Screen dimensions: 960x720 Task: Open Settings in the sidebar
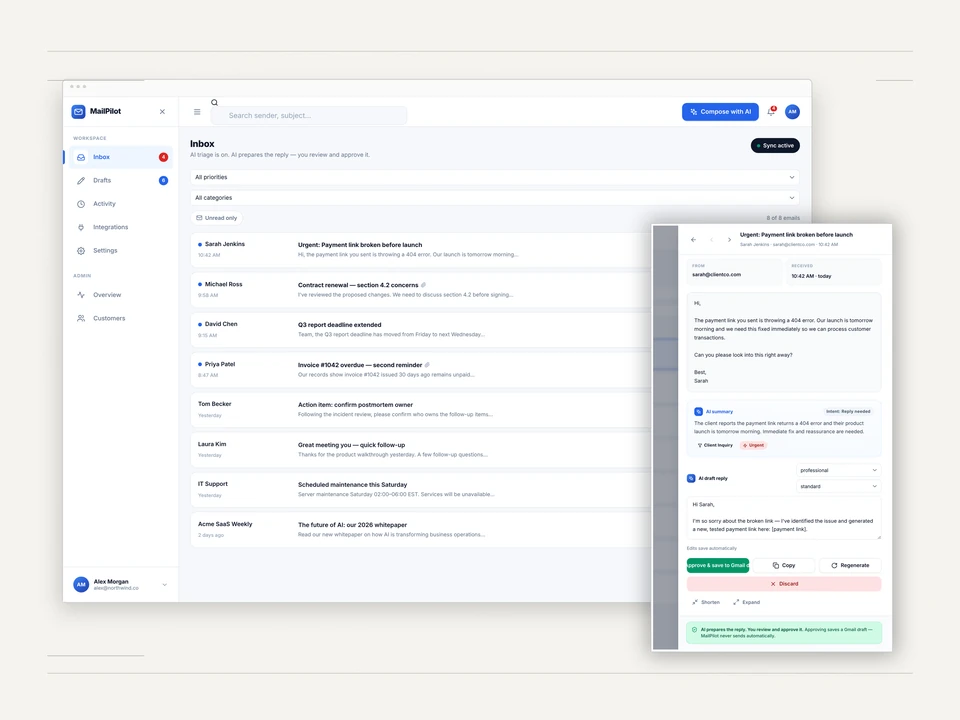(x=119, y=250)
